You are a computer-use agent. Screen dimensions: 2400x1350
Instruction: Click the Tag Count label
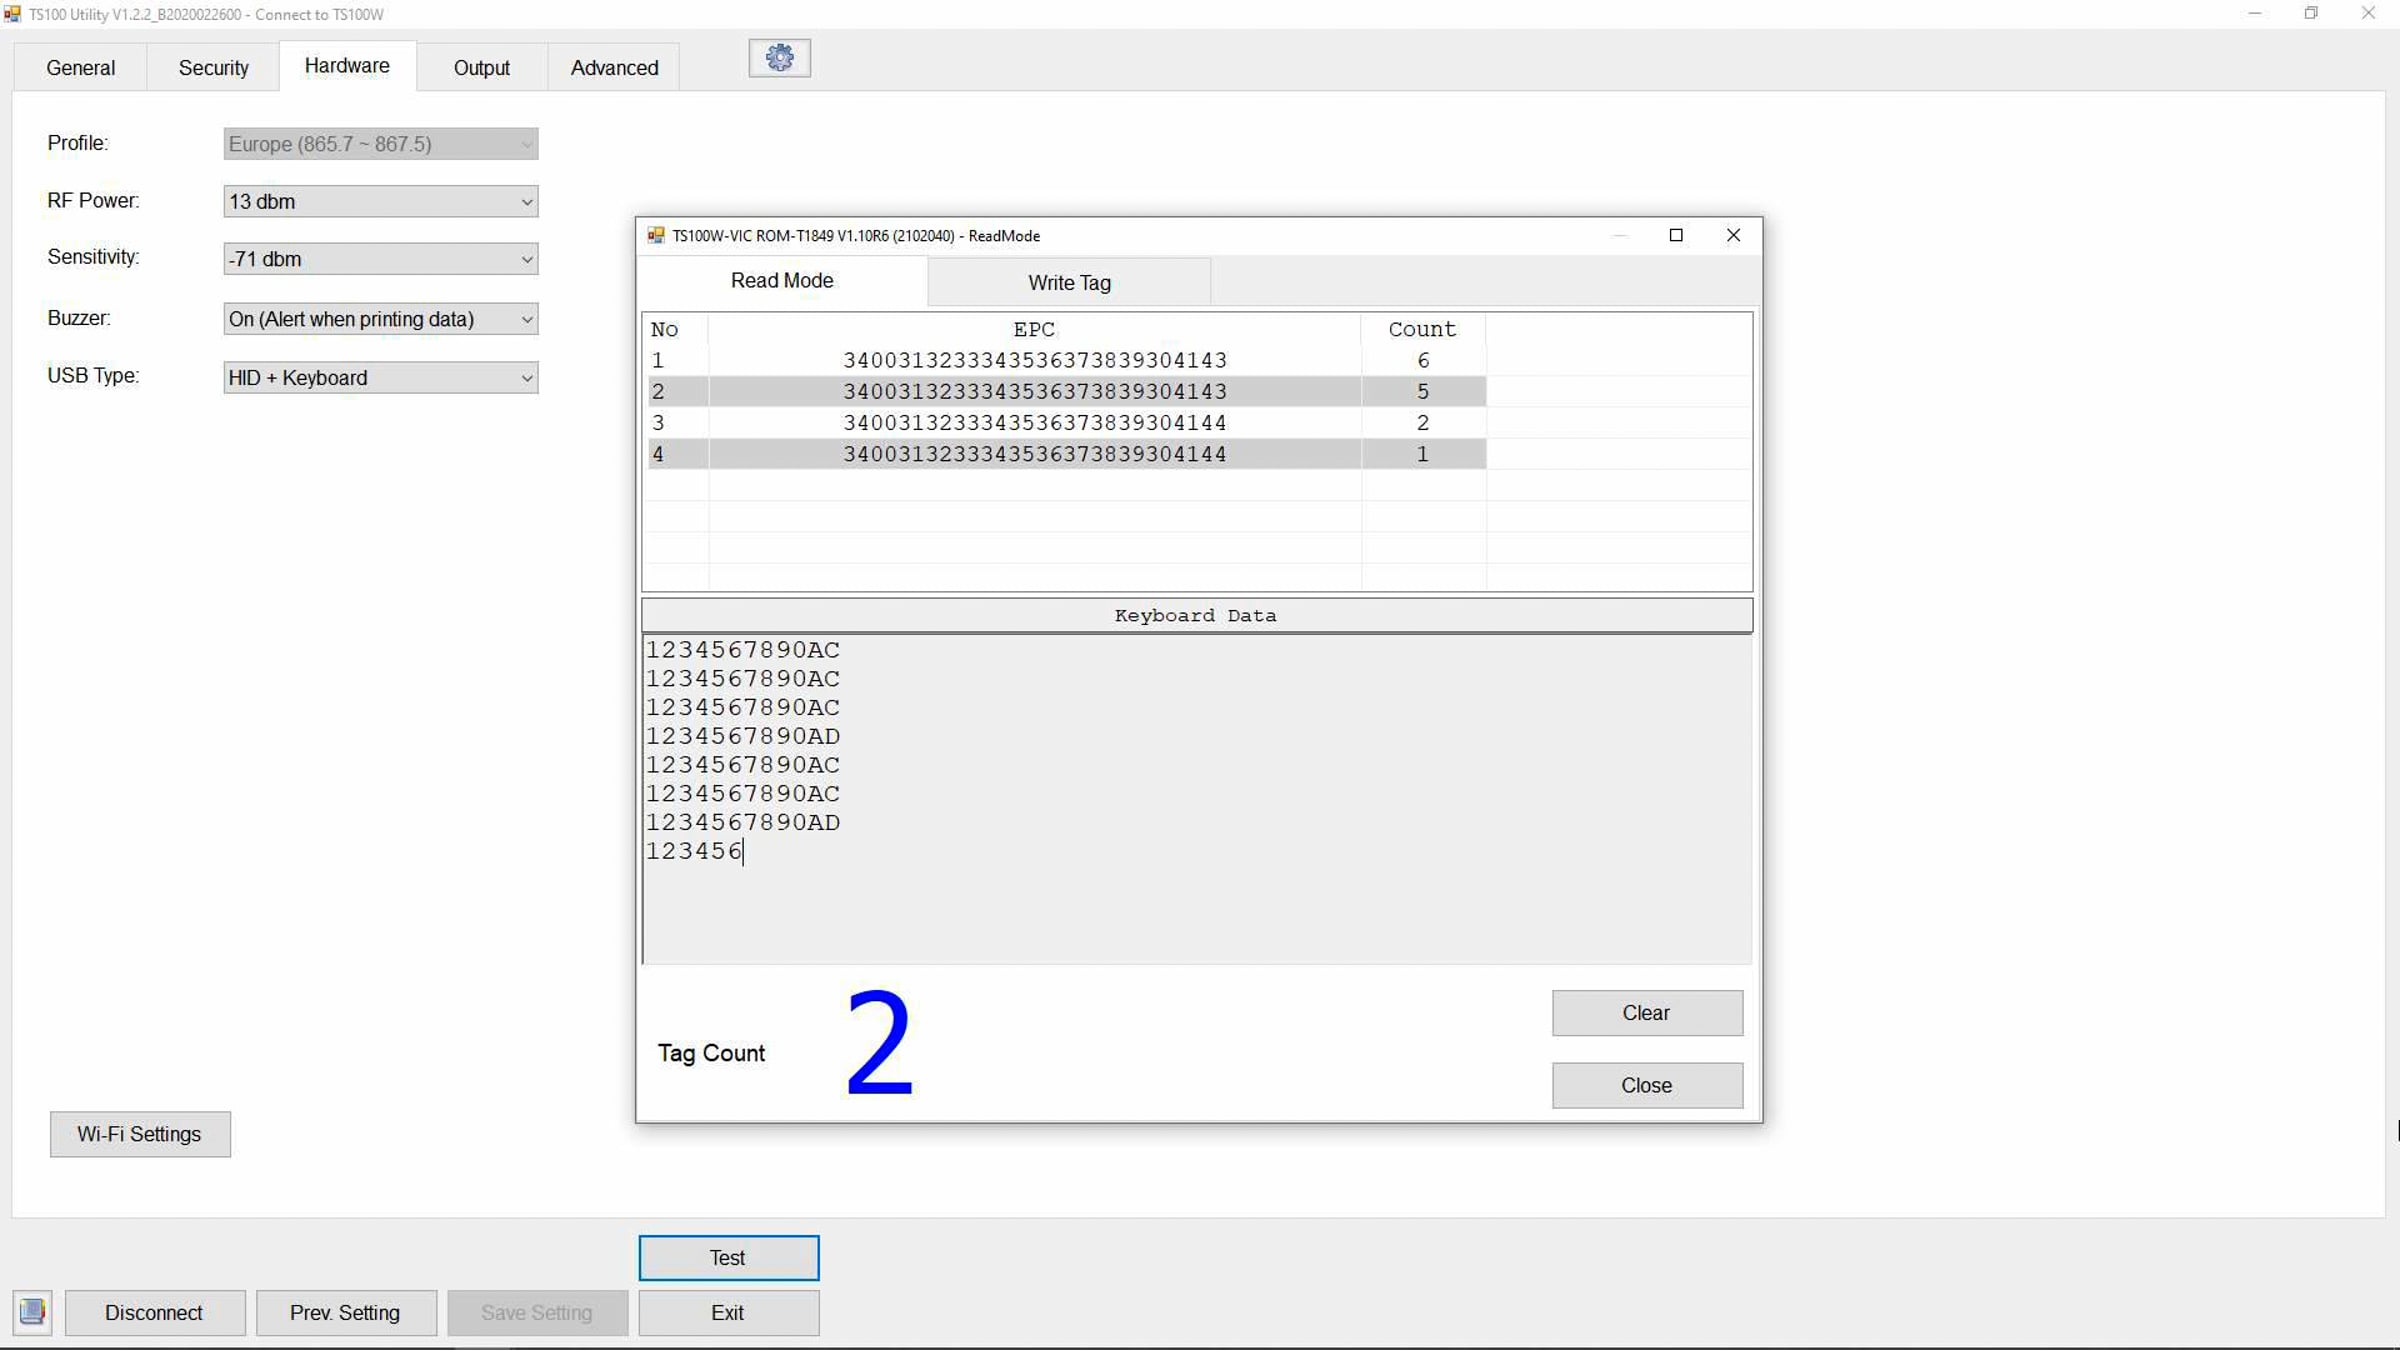[x=711, y=1053]
